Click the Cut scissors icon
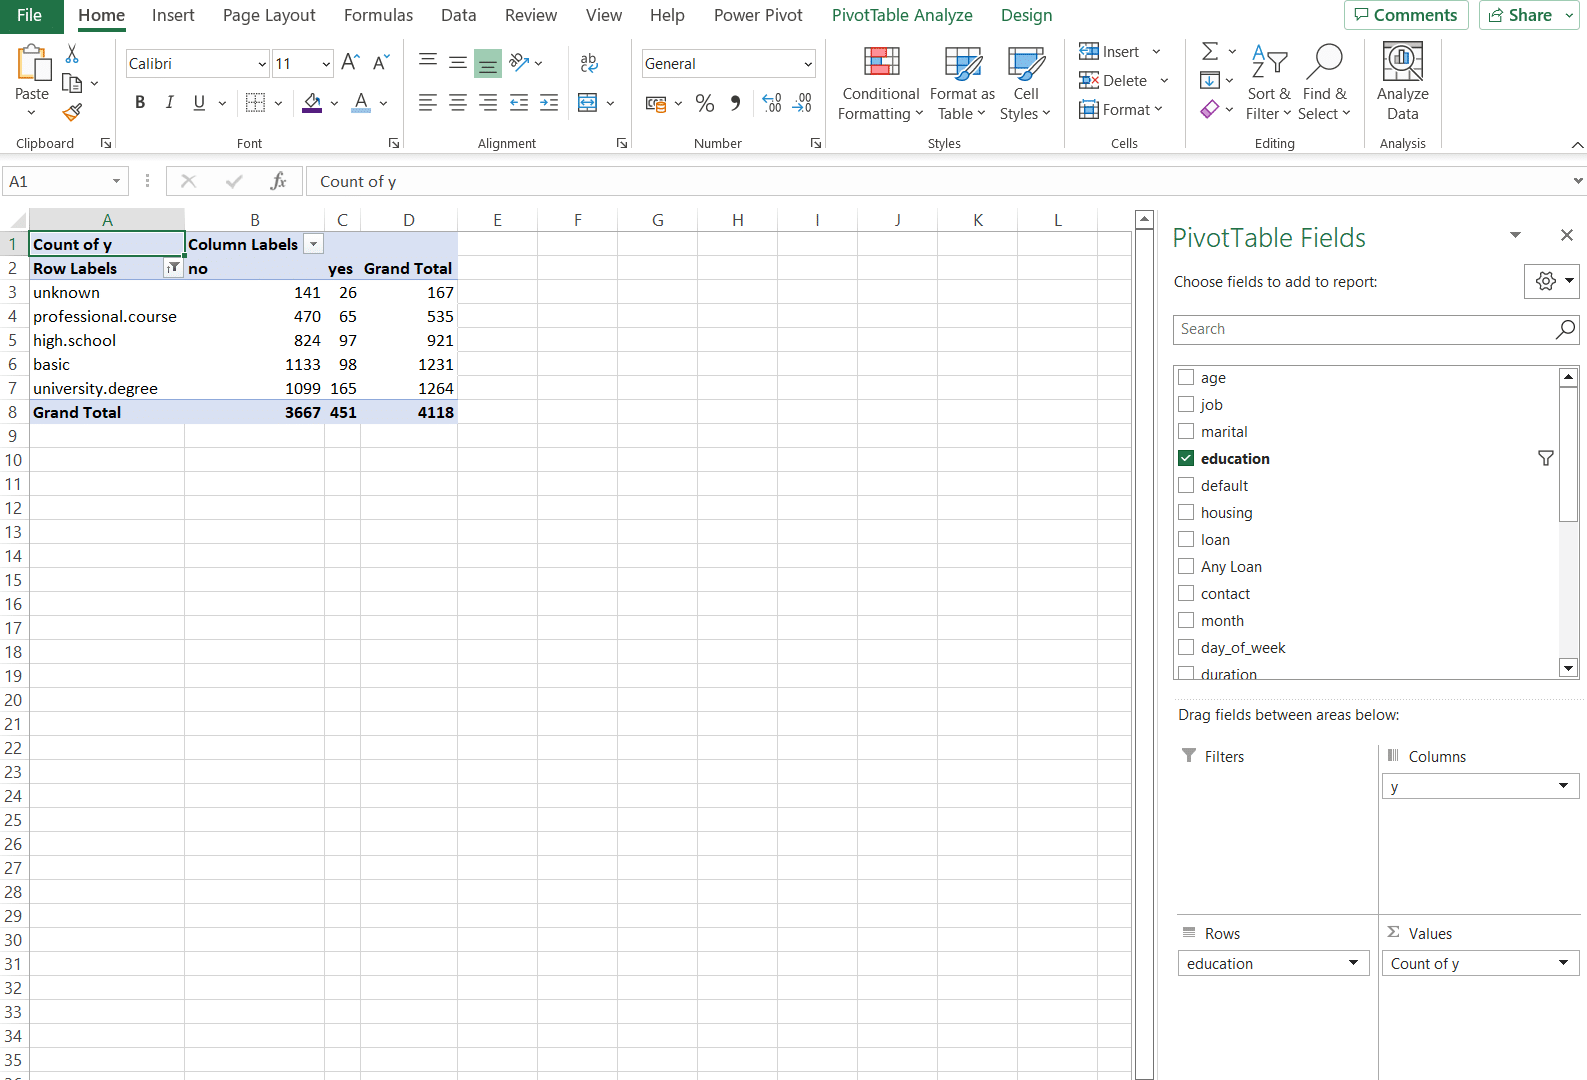This screenshot has height=1080, width=1587. (72, 54)
